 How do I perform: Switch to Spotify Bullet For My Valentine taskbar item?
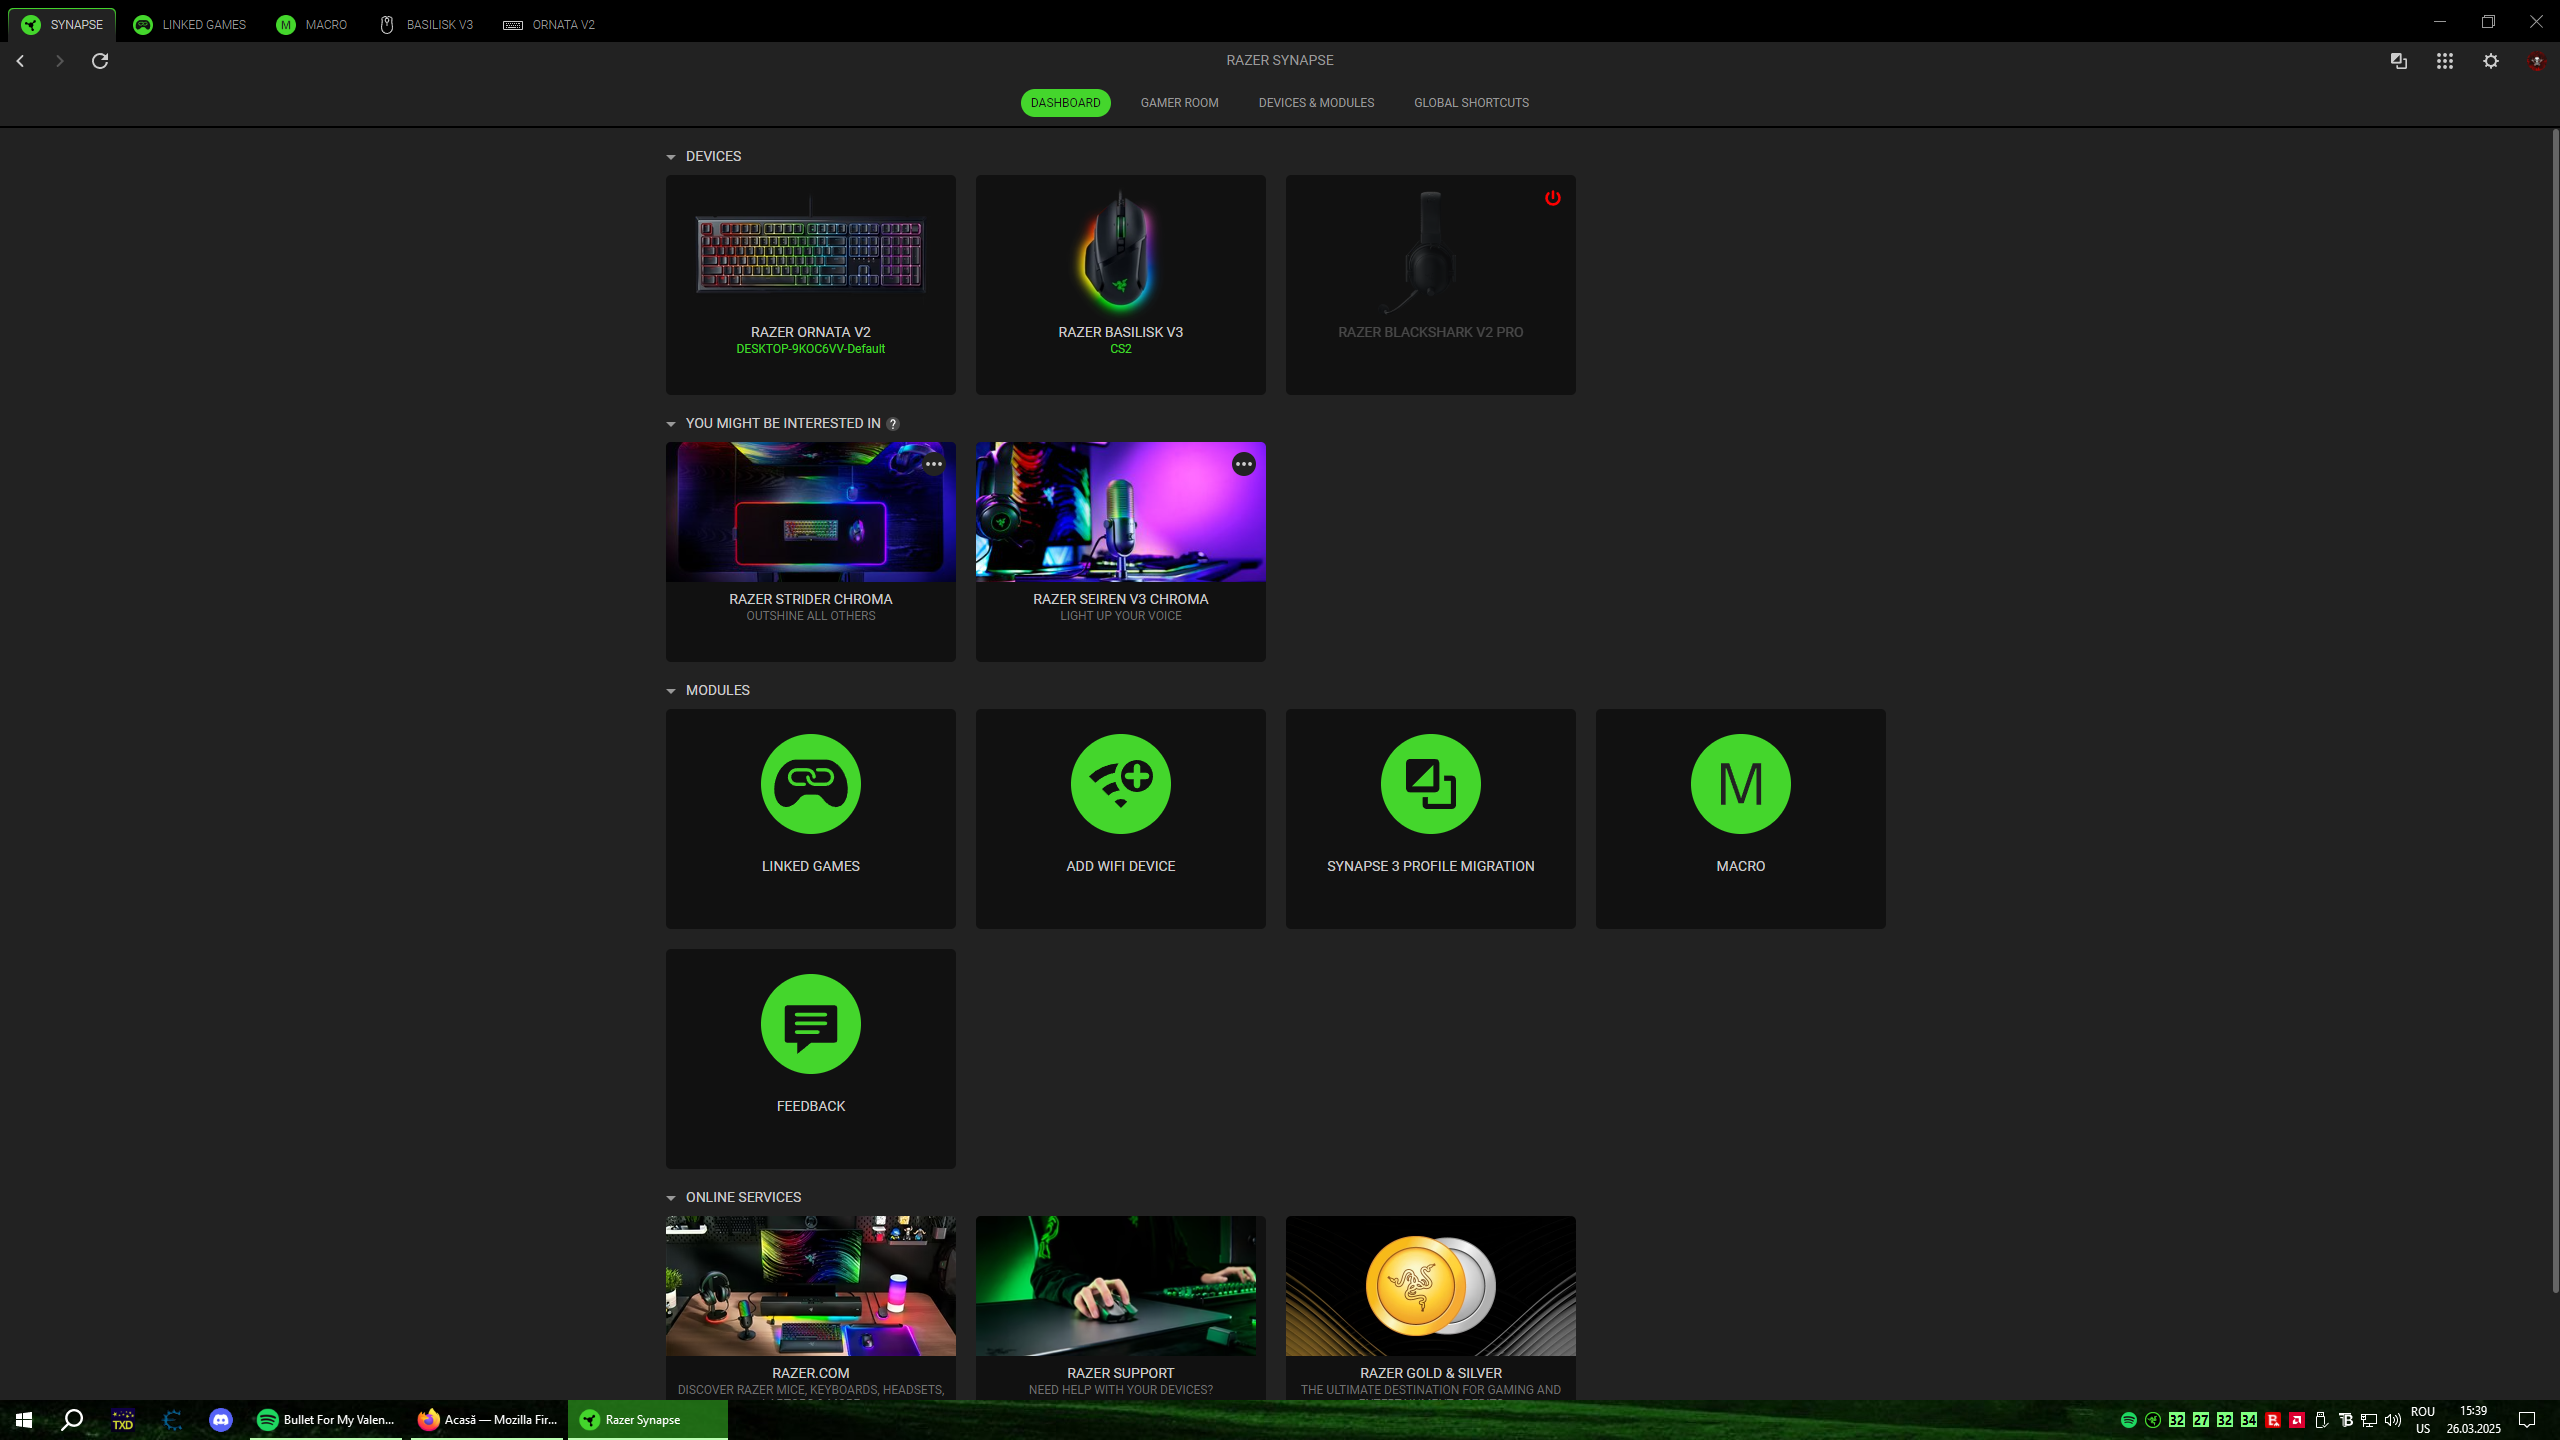click(326, 1419)
